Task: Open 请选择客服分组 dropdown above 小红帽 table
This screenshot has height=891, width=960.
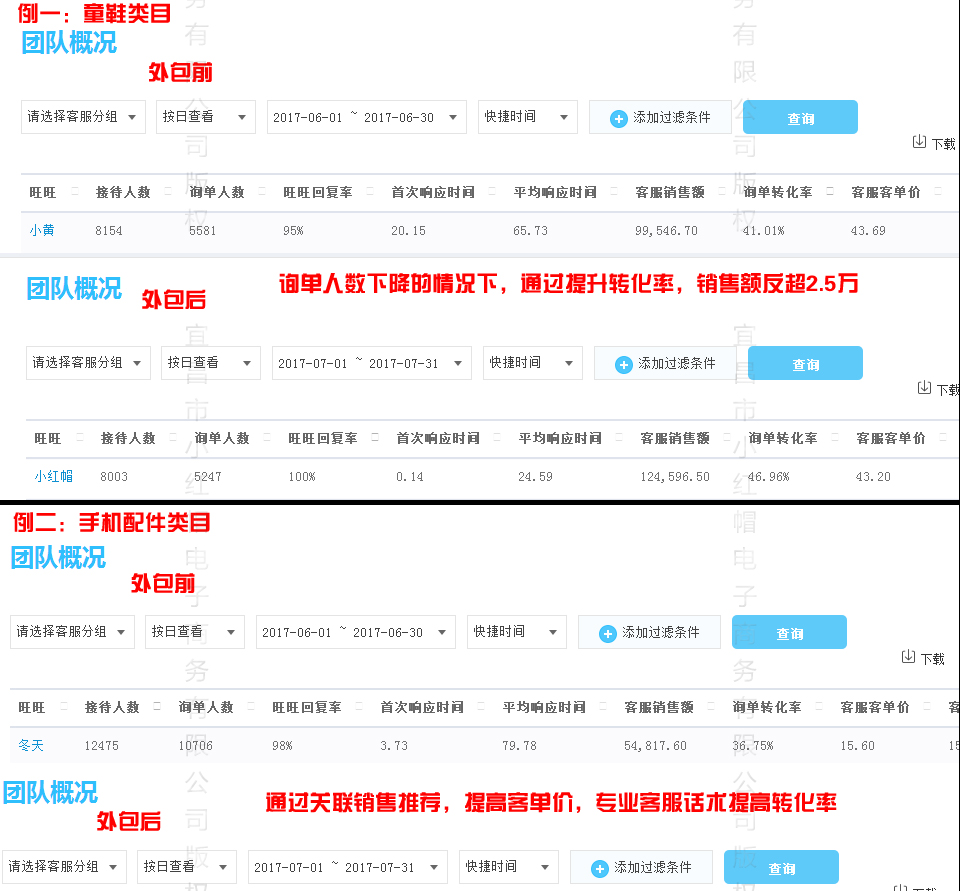Action: pos(88,363)
